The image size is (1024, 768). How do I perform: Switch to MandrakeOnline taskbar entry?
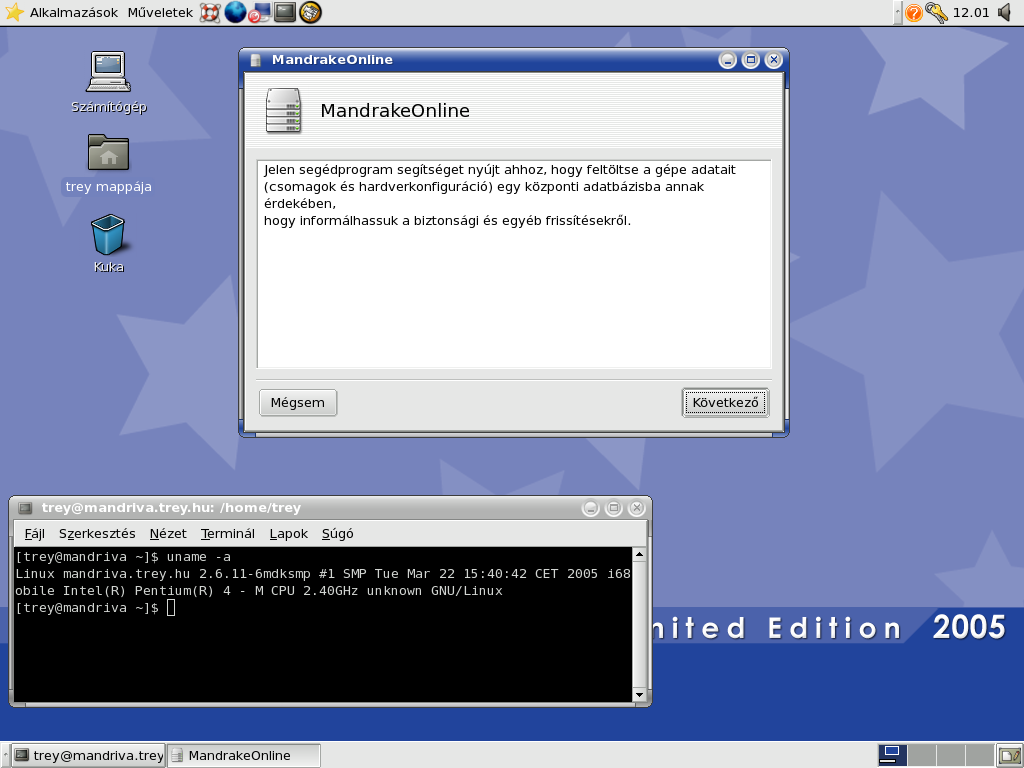[244, 756]
